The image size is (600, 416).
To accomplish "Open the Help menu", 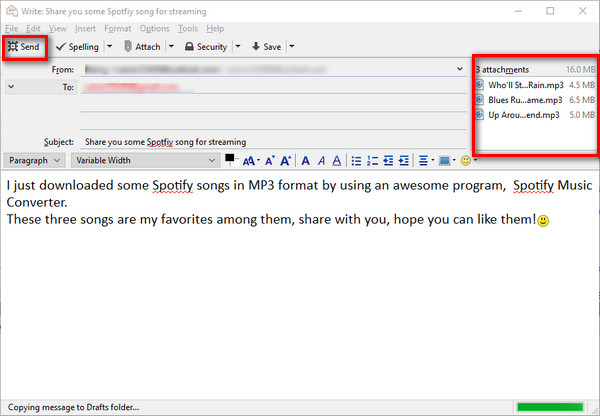I will [215, 29].
